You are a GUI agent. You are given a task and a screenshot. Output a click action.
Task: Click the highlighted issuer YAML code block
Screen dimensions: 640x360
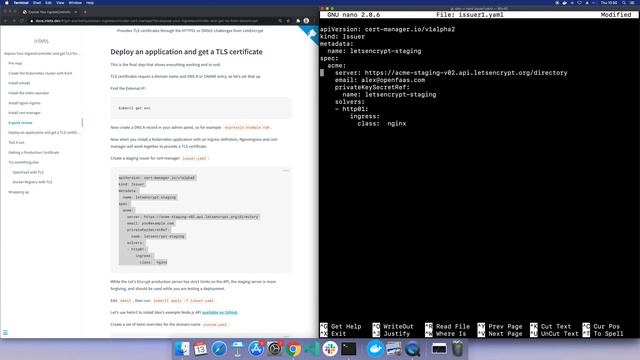click(201, 220)
